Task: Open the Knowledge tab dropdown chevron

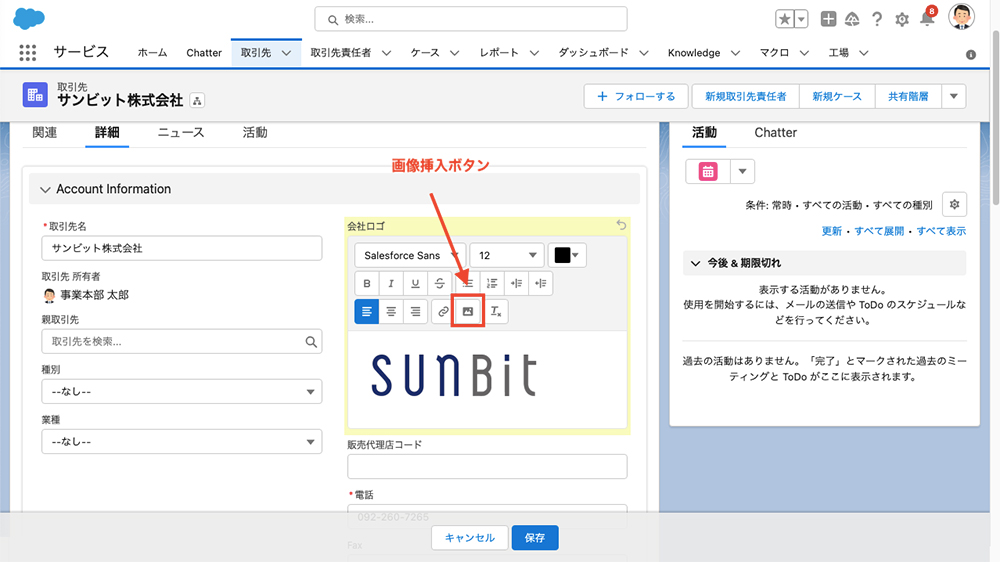Action: (x=735, y=53)
